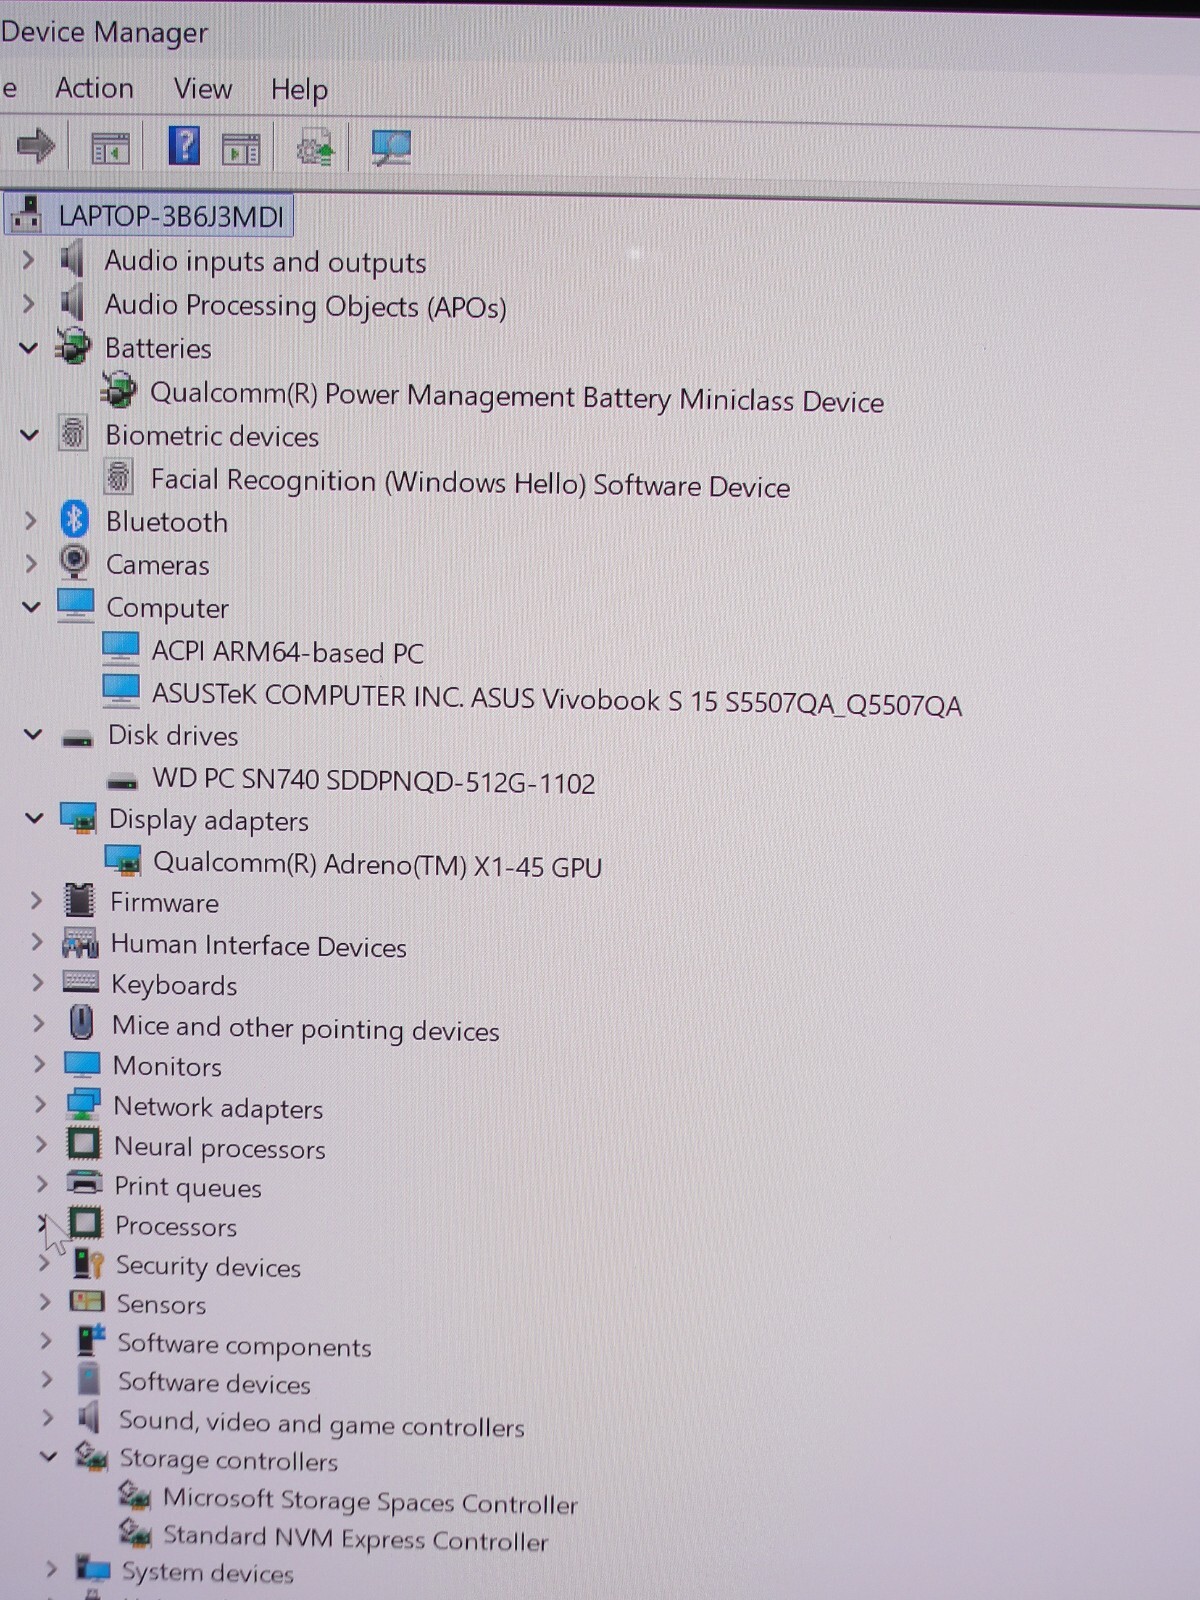Select Qualcomm Power Management Battery Miniclass Device
Viewport: 1200px width, 1600px height.
517,396
